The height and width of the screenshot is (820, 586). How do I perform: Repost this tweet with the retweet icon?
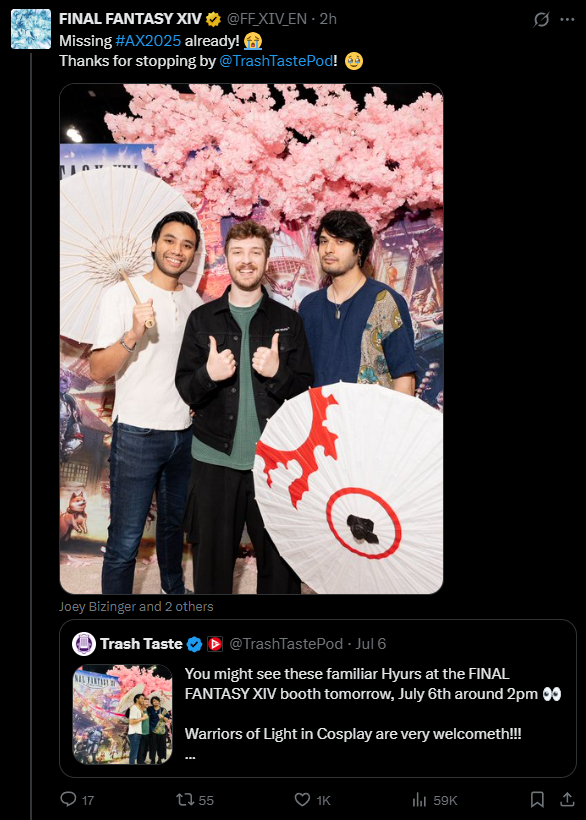coord(184,800)
